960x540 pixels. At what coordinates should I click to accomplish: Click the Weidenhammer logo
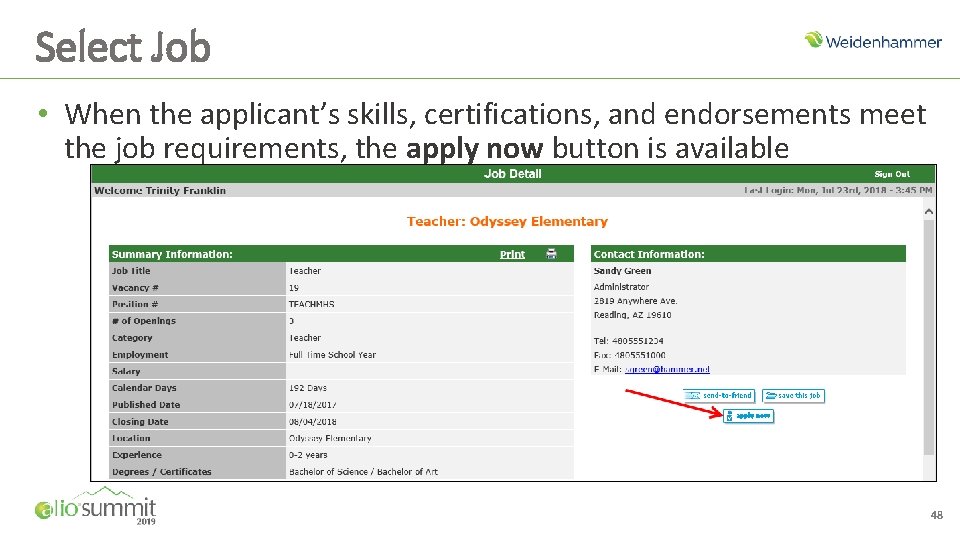tap(873, 41)
